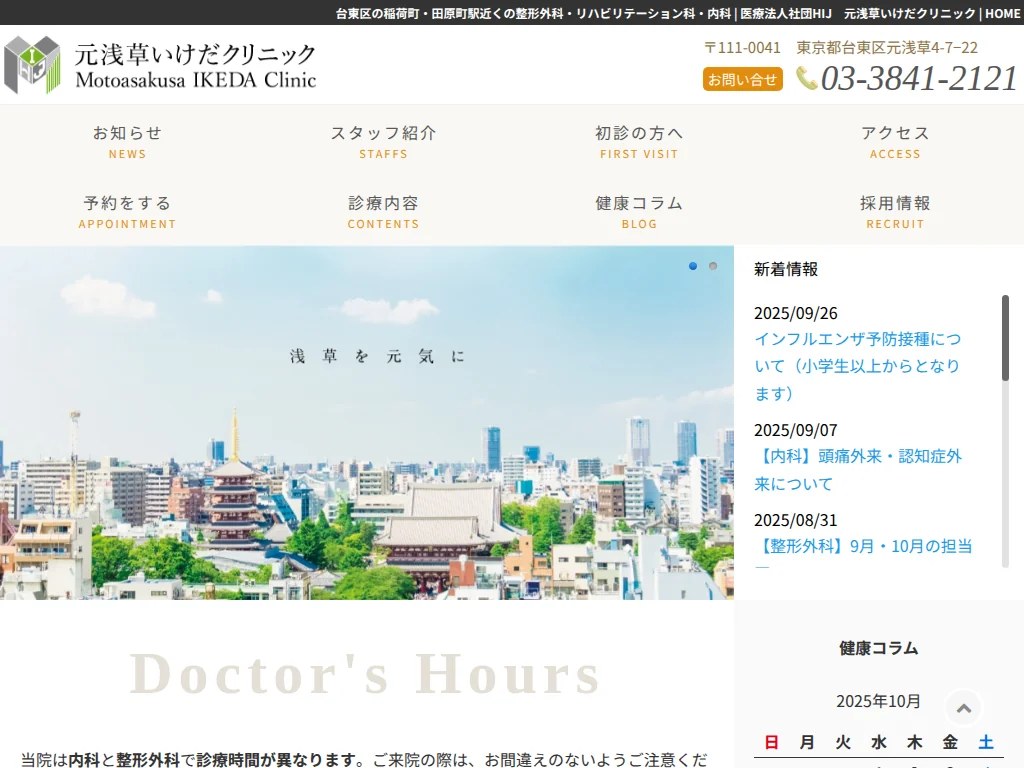The width and height of the screenshot is (1024, 768).
Task: Click the 元浅草いけだクリニック title text
Action: click(x=195, y=54)
